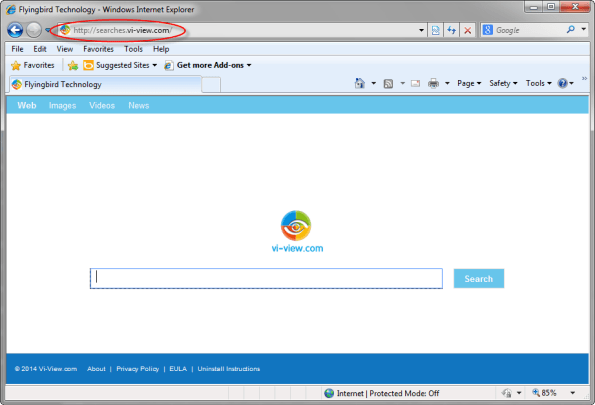Click the RSS feeds icon
This screenshot has height=405, width=595.
coord(388,84)
